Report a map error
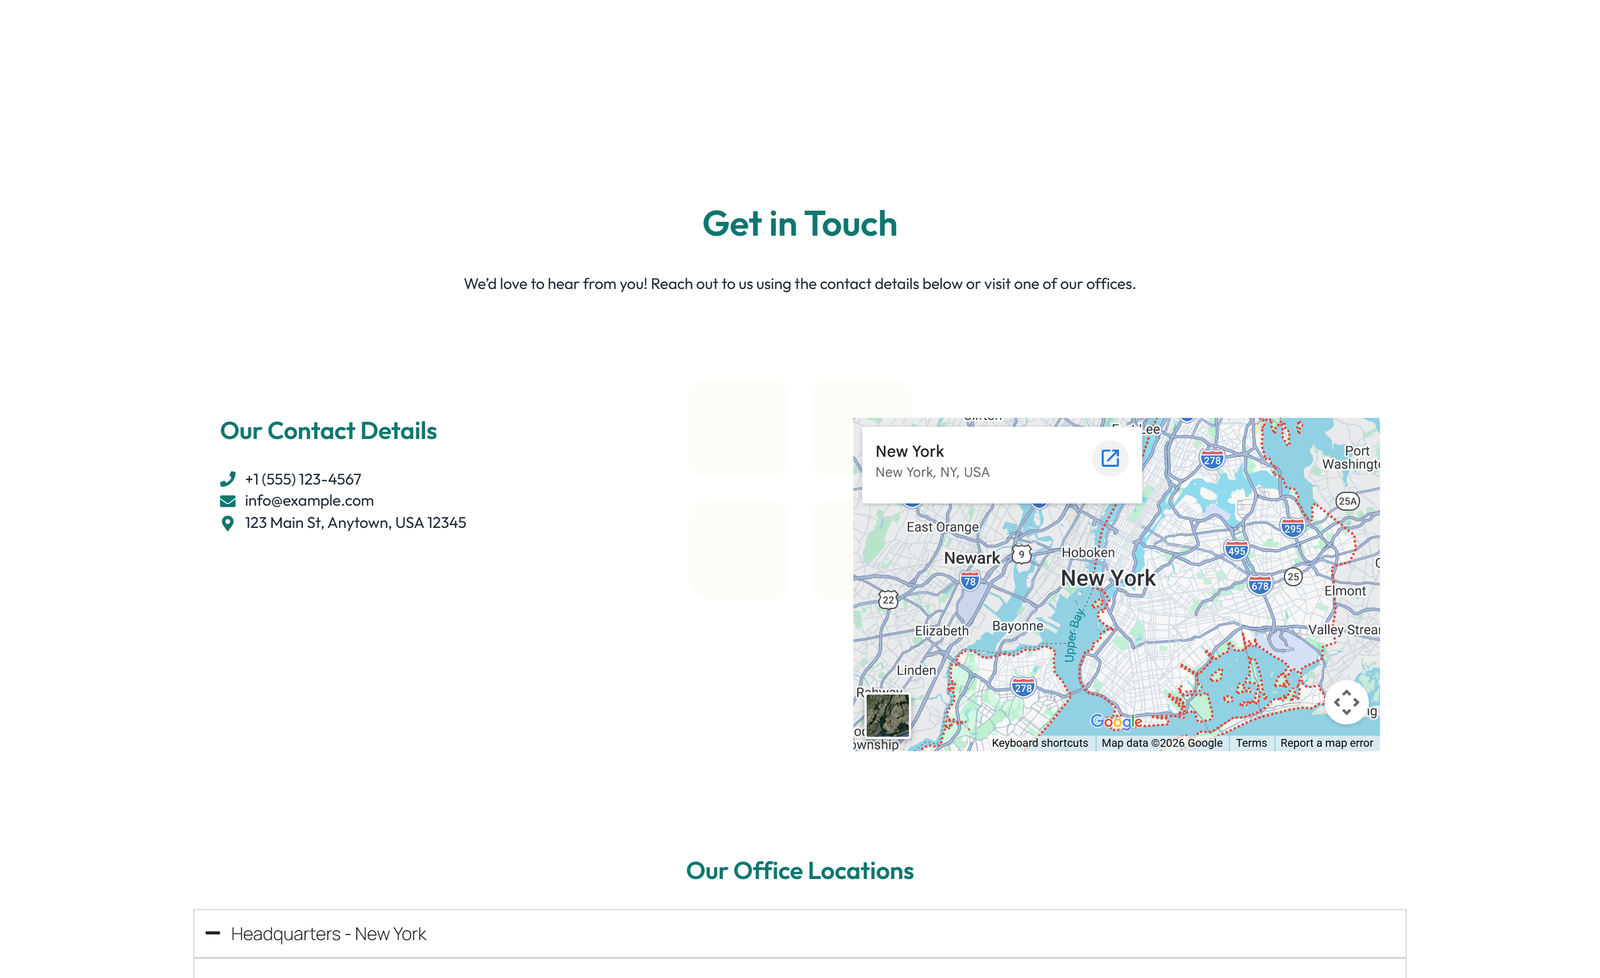 1326,742
